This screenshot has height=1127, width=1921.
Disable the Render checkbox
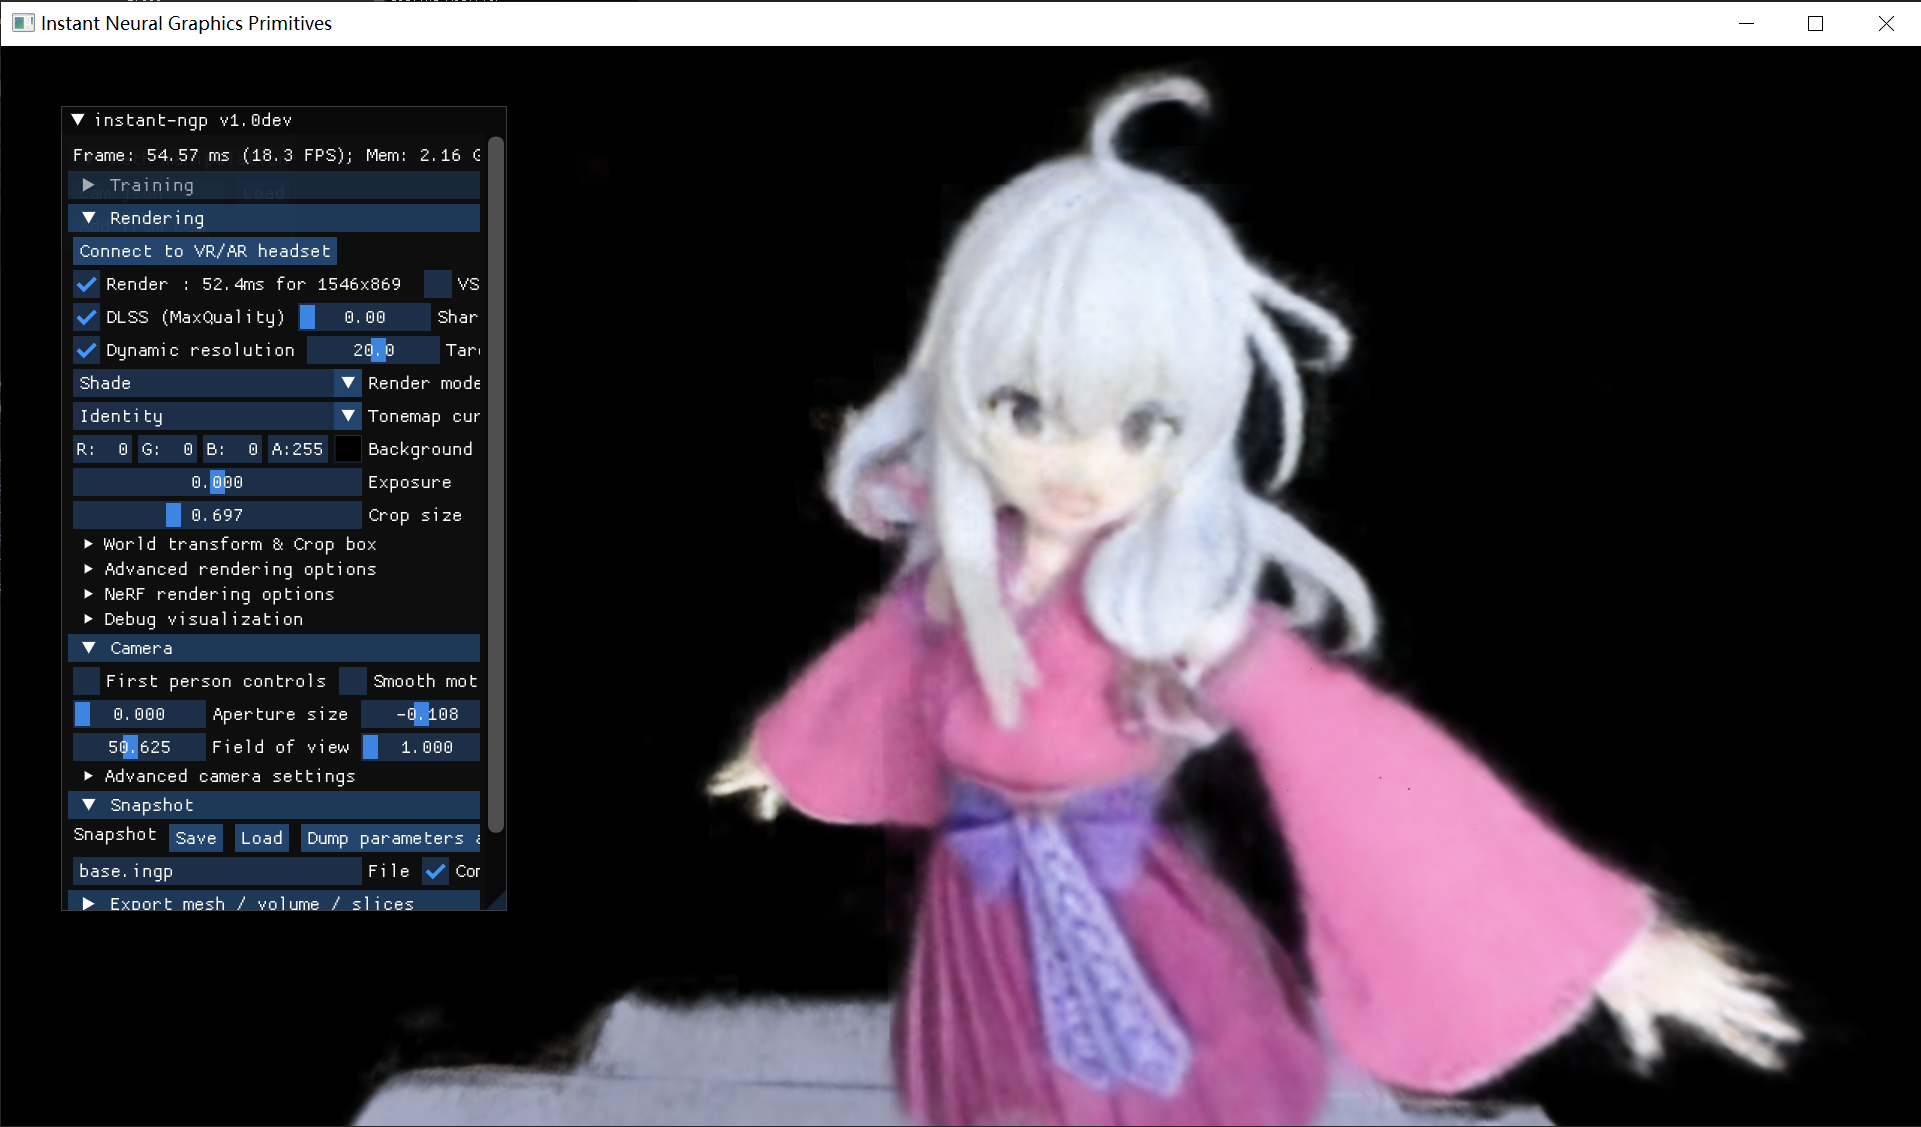pos(86,284)
